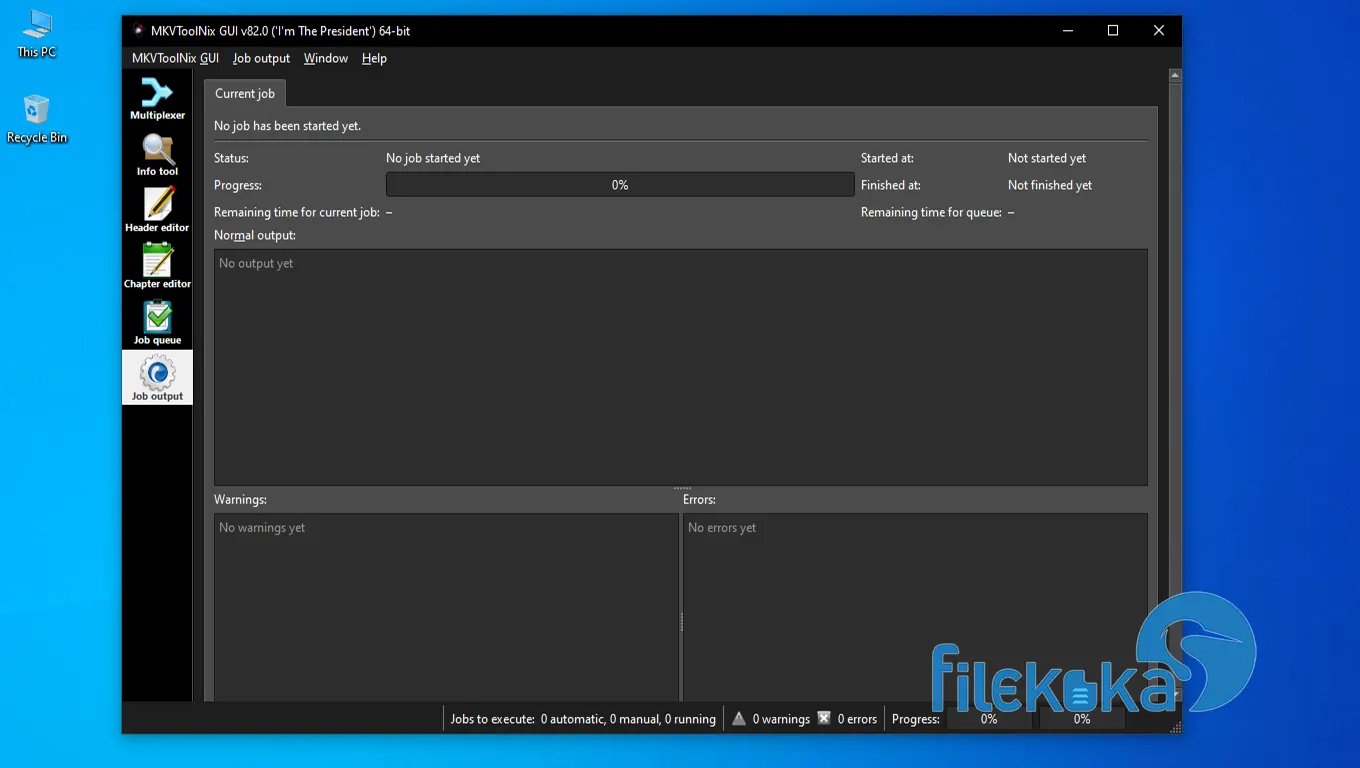The width and height of the screenshot is (1360, 768).
Task: Click the job progress bar showing 0%
Action: [620, 185]
